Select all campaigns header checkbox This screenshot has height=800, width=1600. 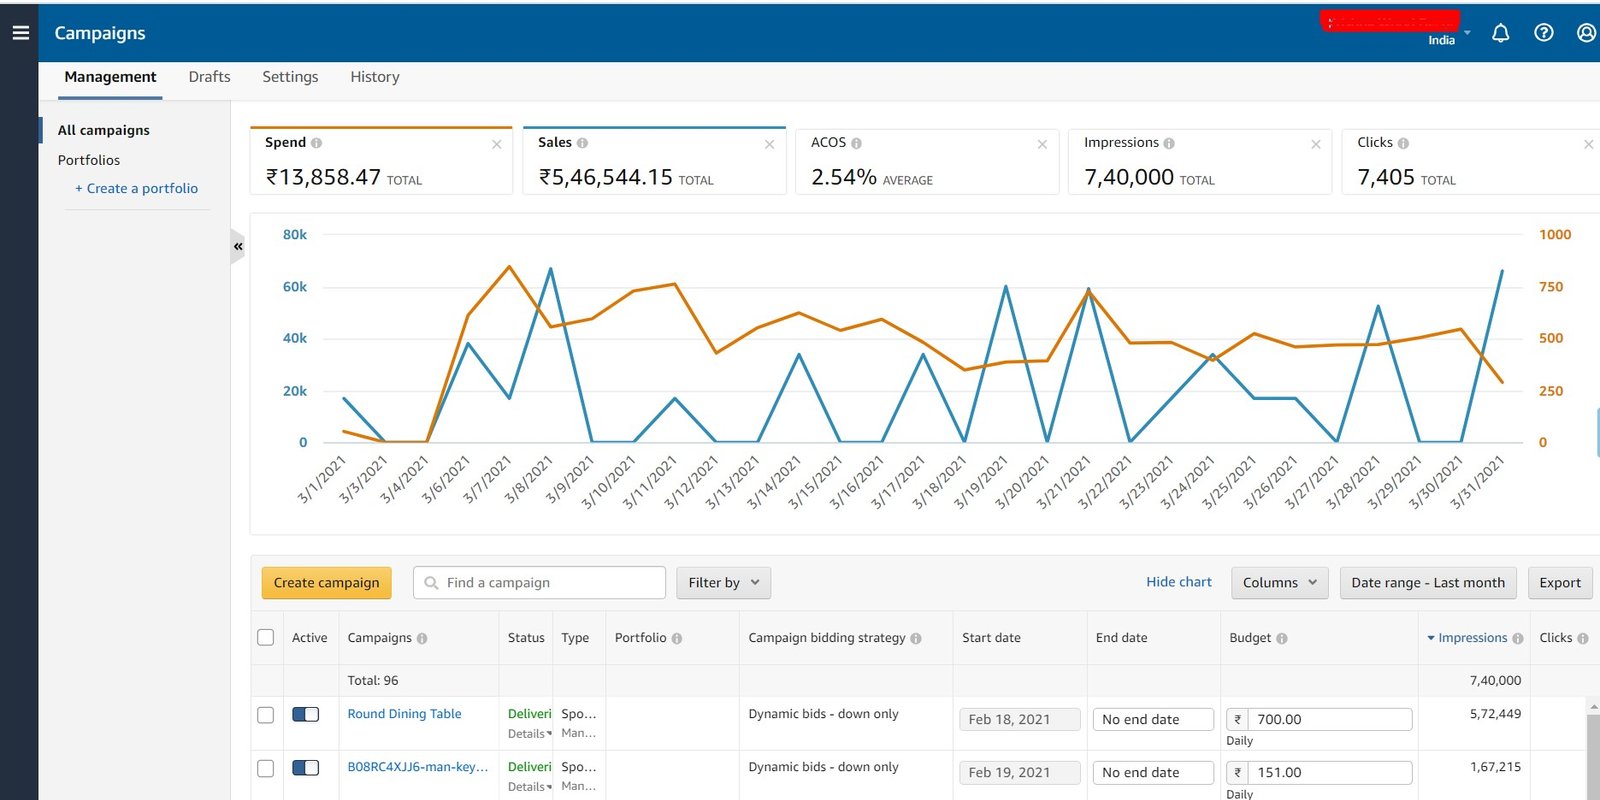pyautogui.click(x=266, y=638)
